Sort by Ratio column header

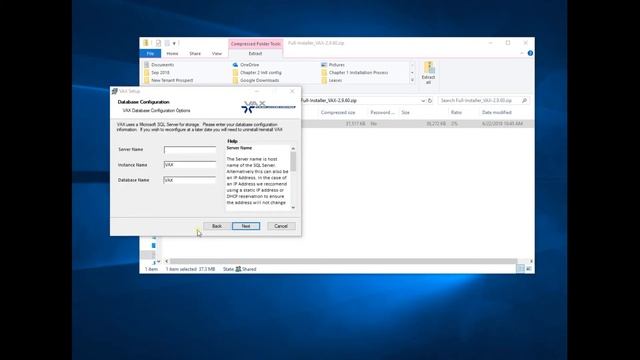click(x=456, y=112)
